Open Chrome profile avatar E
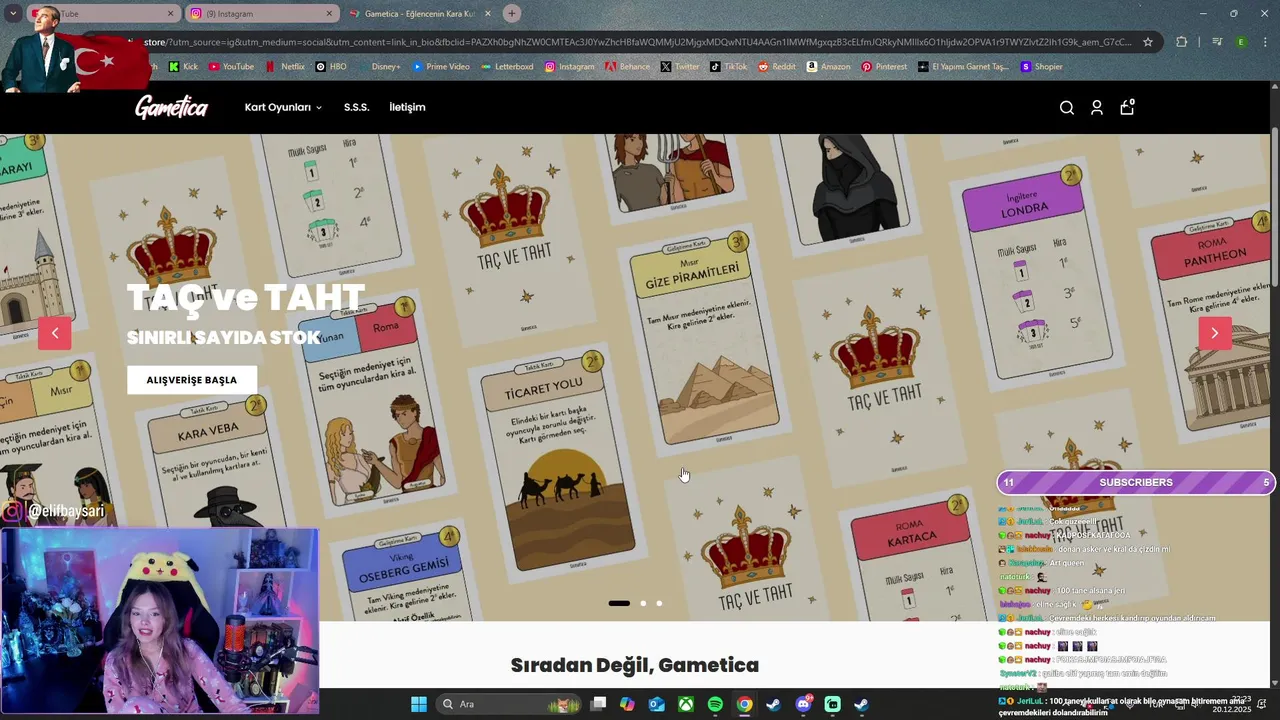The image size is (1280, 720). 1241,42
